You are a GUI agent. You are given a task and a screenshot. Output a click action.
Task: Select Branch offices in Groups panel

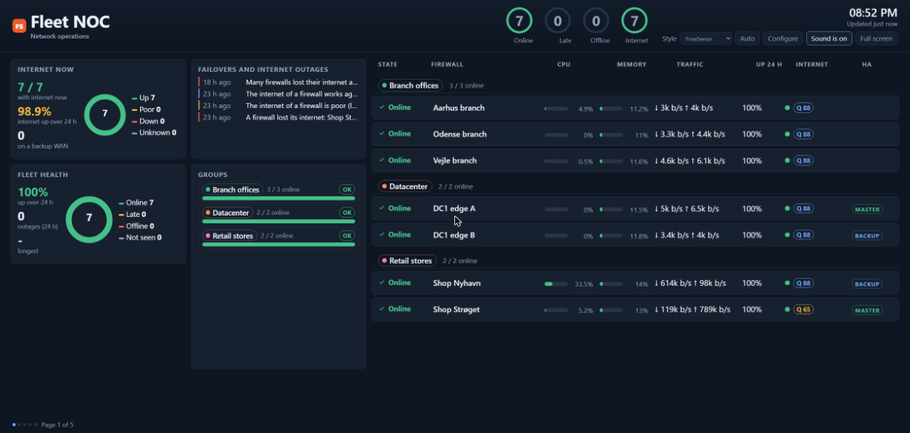tap(233, 190)
